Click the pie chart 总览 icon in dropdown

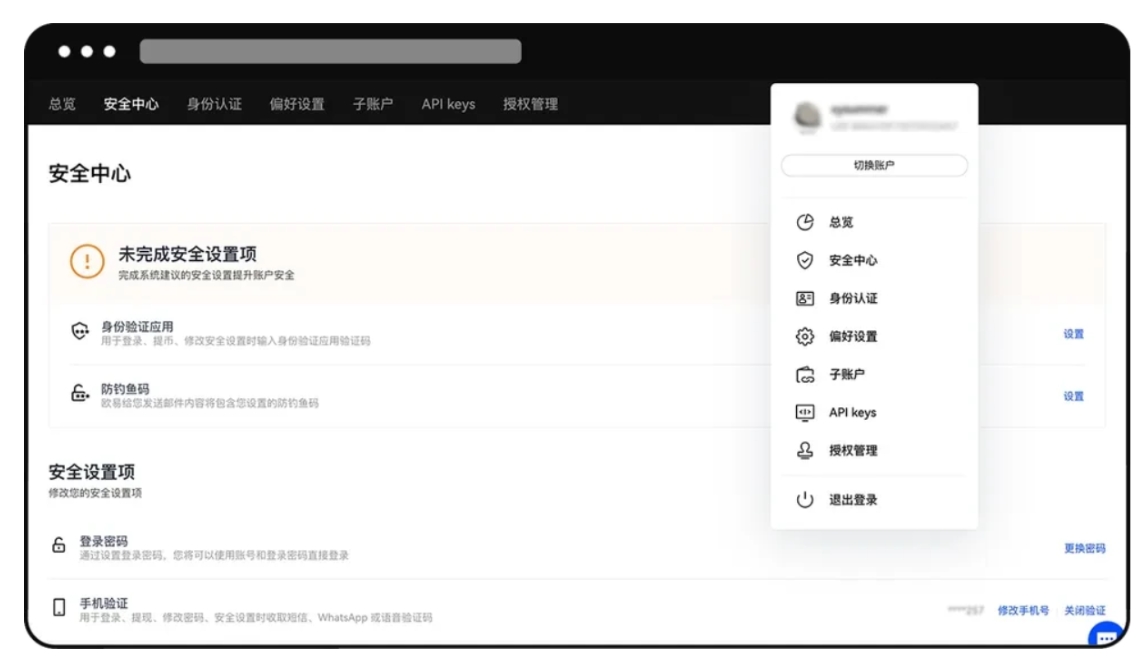805,222
